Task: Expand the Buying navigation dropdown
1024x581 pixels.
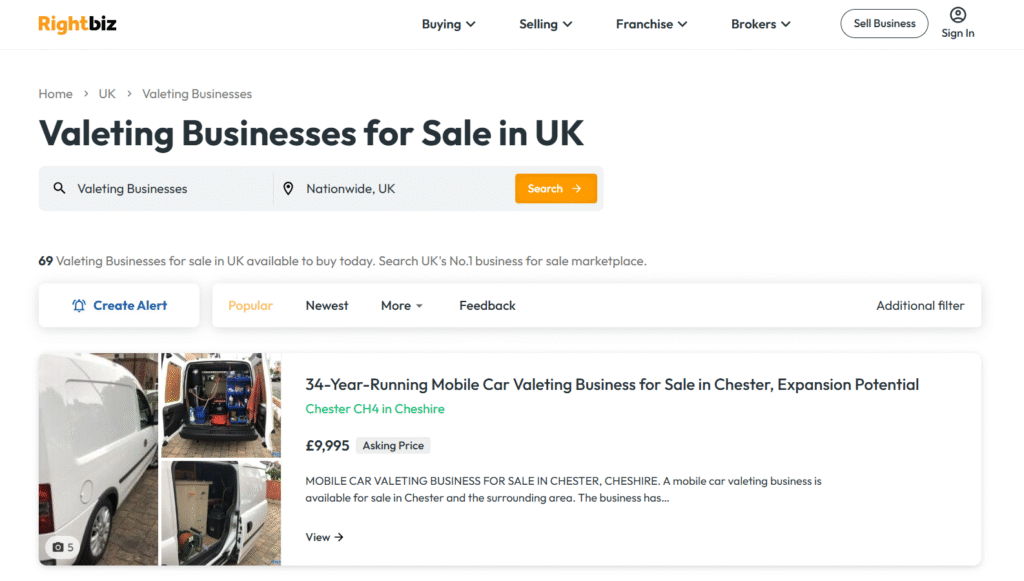Action: coord(448,23)
